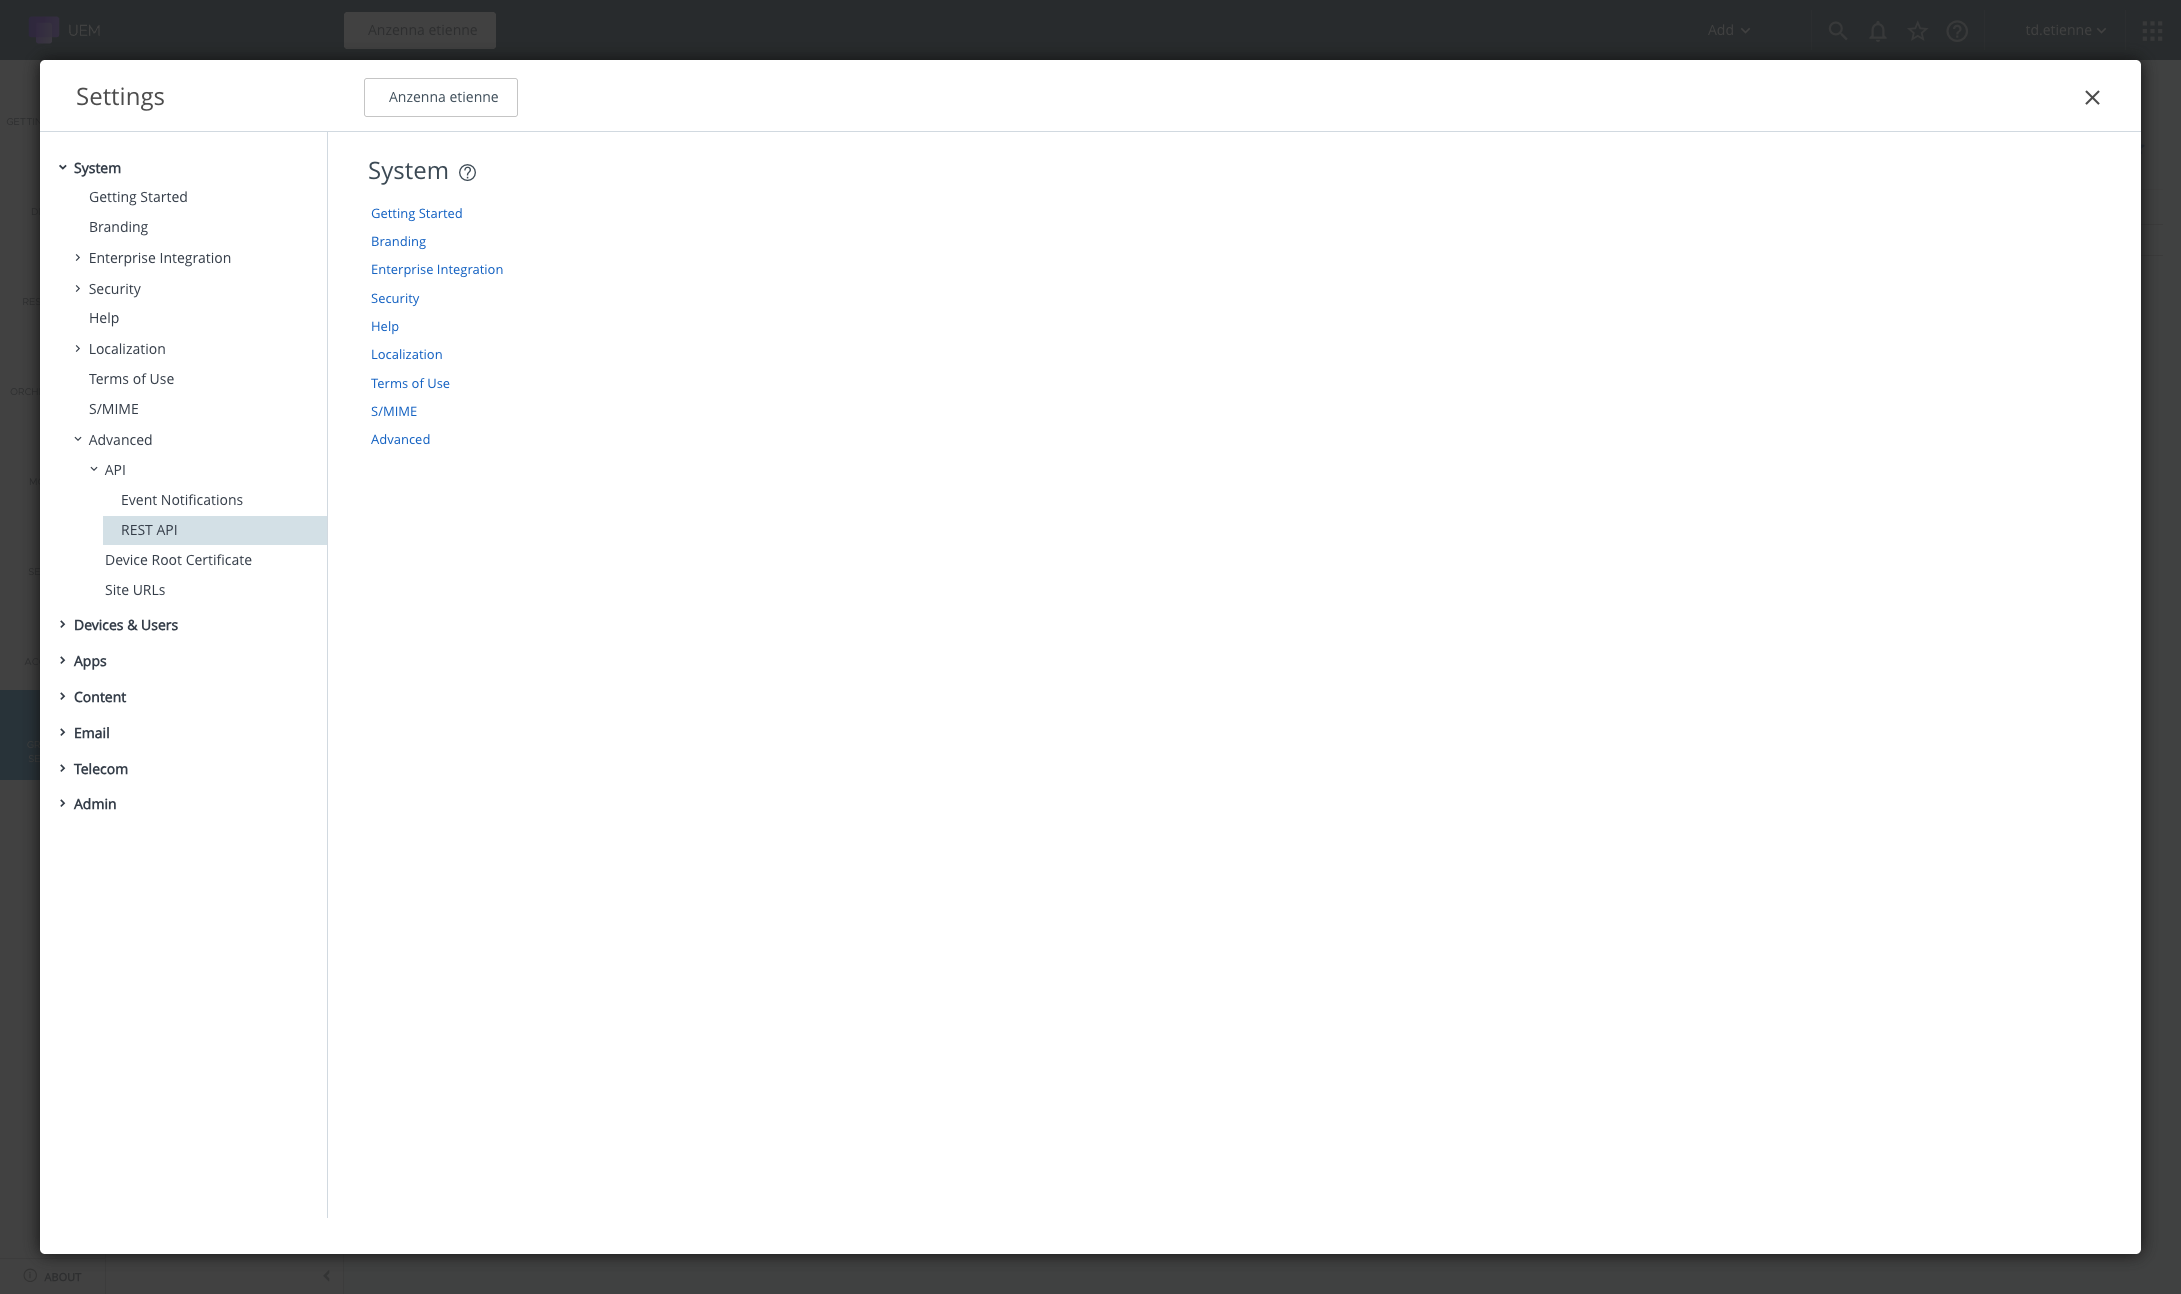
Task: Collapse the System tree section
Action: tap(62, 168)
